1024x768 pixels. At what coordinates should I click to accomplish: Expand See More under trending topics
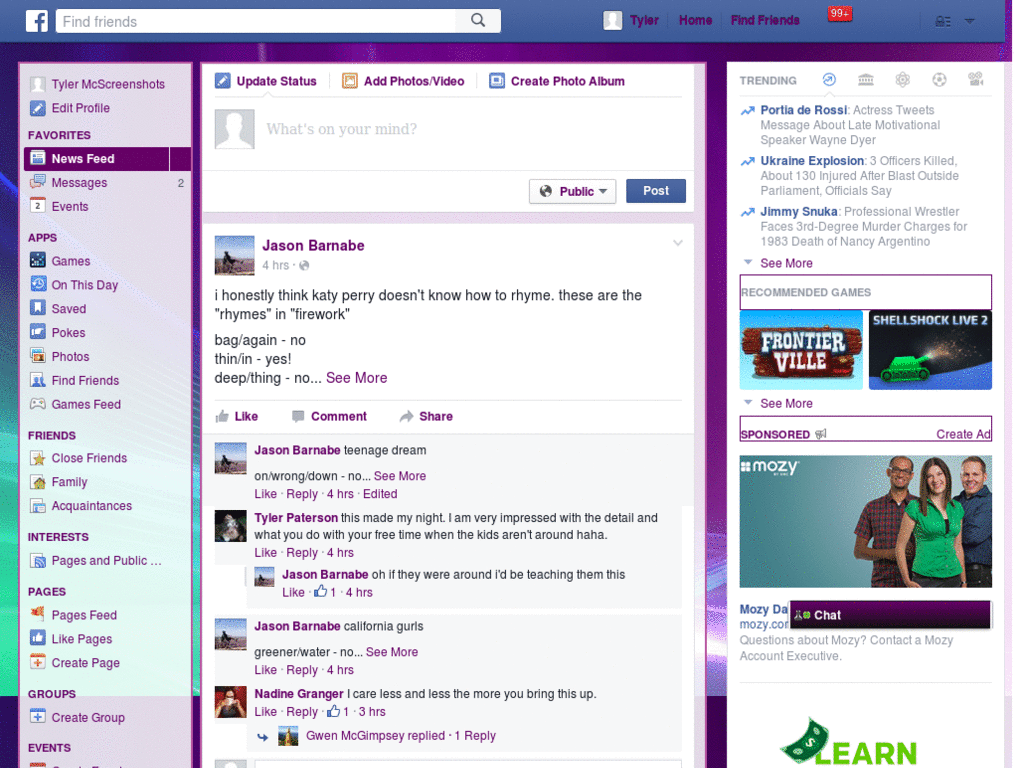[786, 263]
